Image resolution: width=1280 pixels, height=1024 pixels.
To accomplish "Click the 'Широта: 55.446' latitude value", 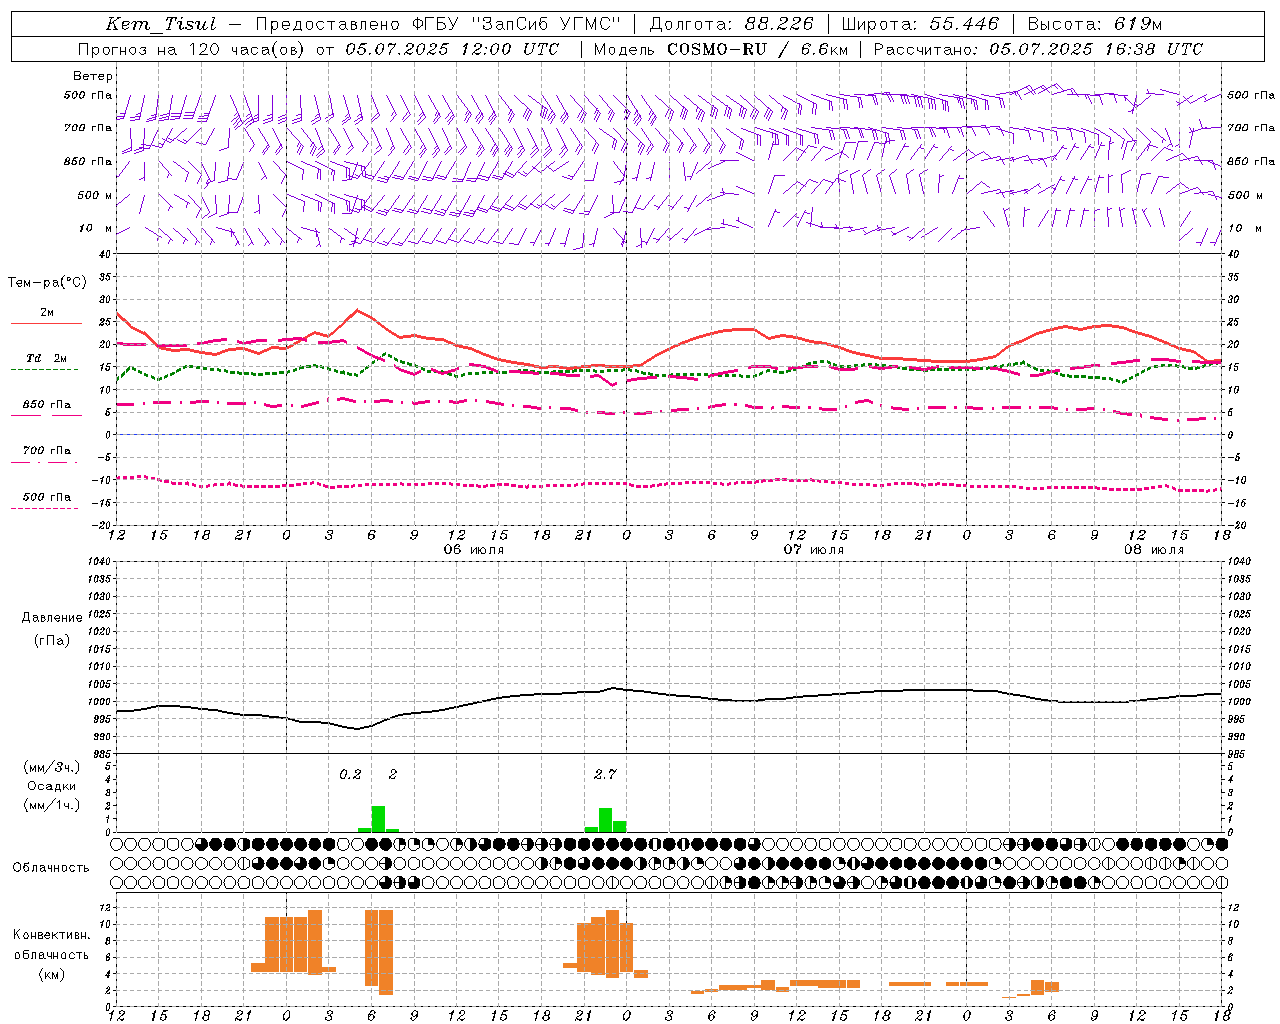I will click(921, 24).
